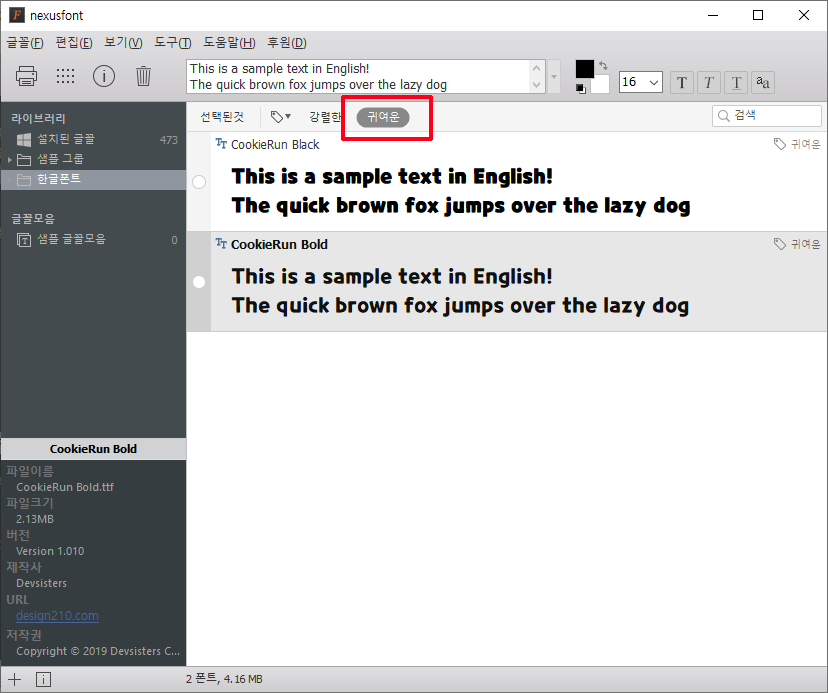Toggle the 귀여운 tag filter pill

click(x=383, y=117)
